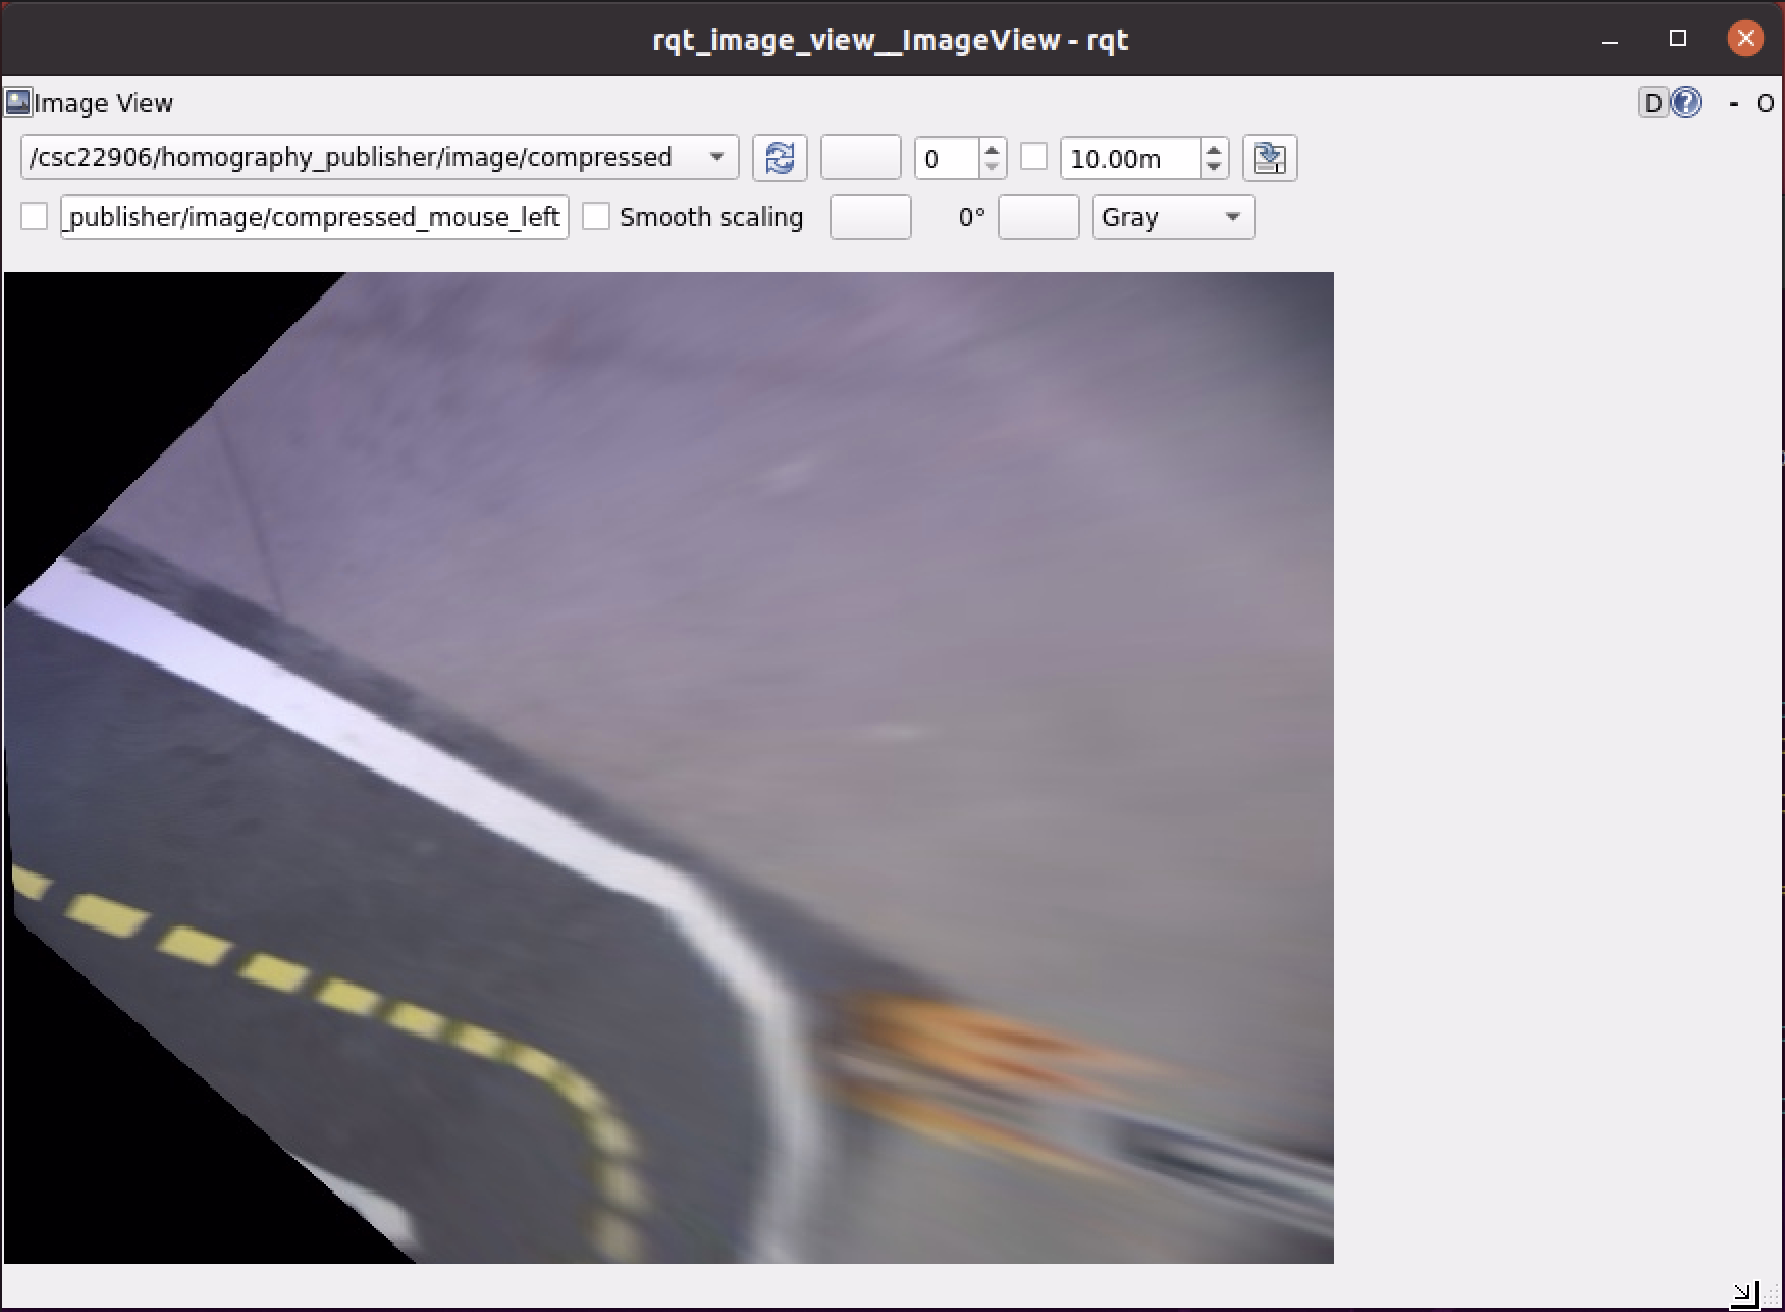
Task: Toggle the max range checkbox before 10.00m
Action: 1034,157
